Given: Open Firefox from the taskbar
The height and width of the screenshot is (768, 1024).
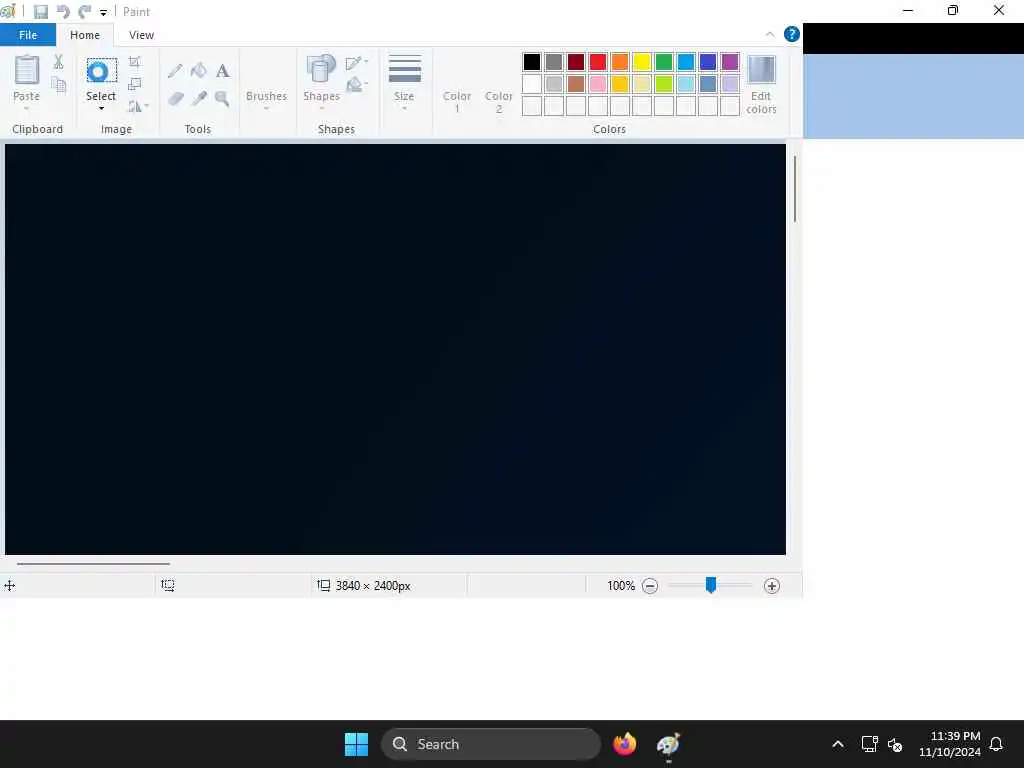Looking at the screenshot, I should (624, 744).
